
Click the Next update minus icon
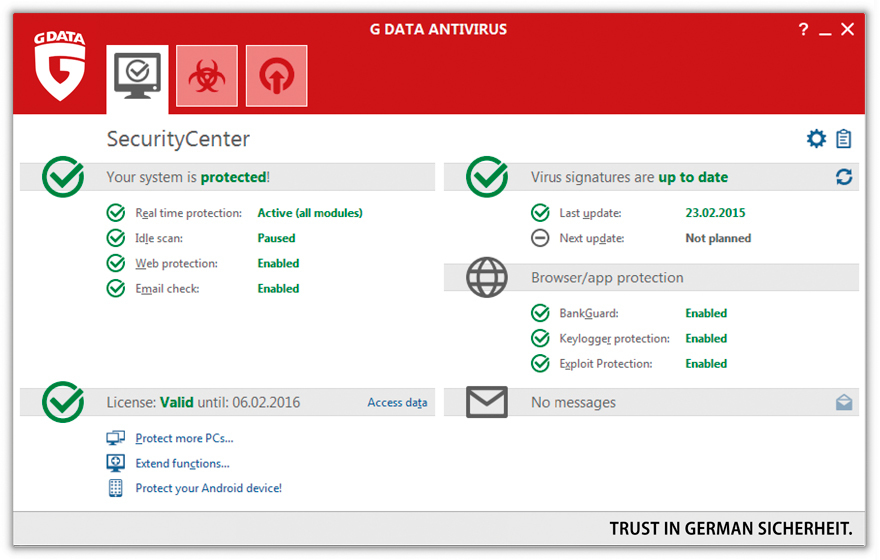click(x=540, y=238)
